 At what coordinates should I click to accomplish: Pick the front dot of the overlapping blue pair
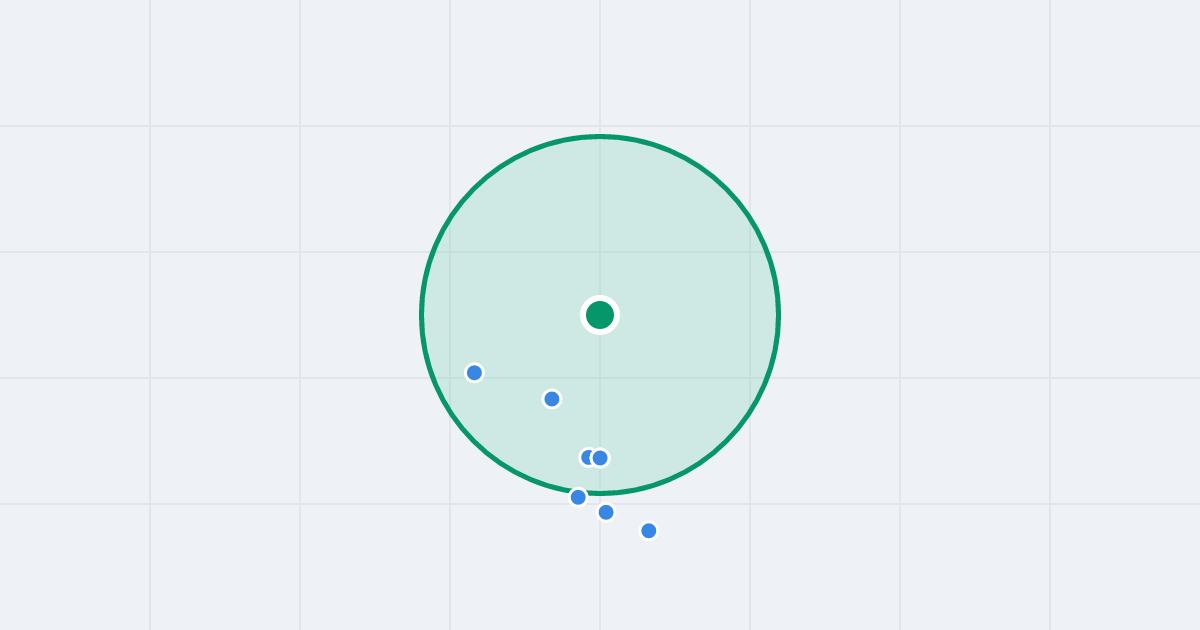[x=600, y=458]
